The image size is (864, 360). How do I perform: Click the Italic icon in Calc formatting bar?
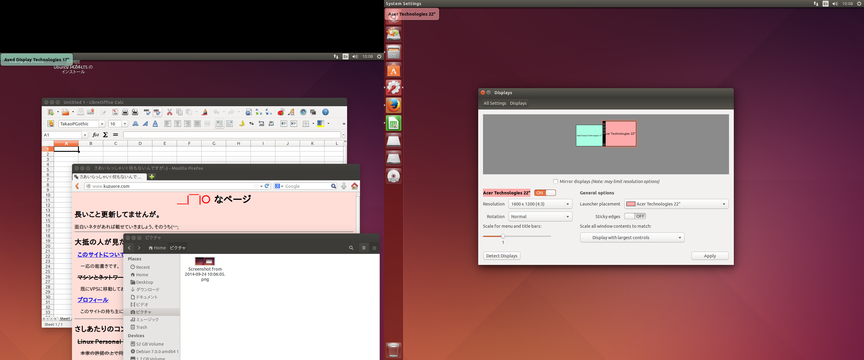(145, 123)
